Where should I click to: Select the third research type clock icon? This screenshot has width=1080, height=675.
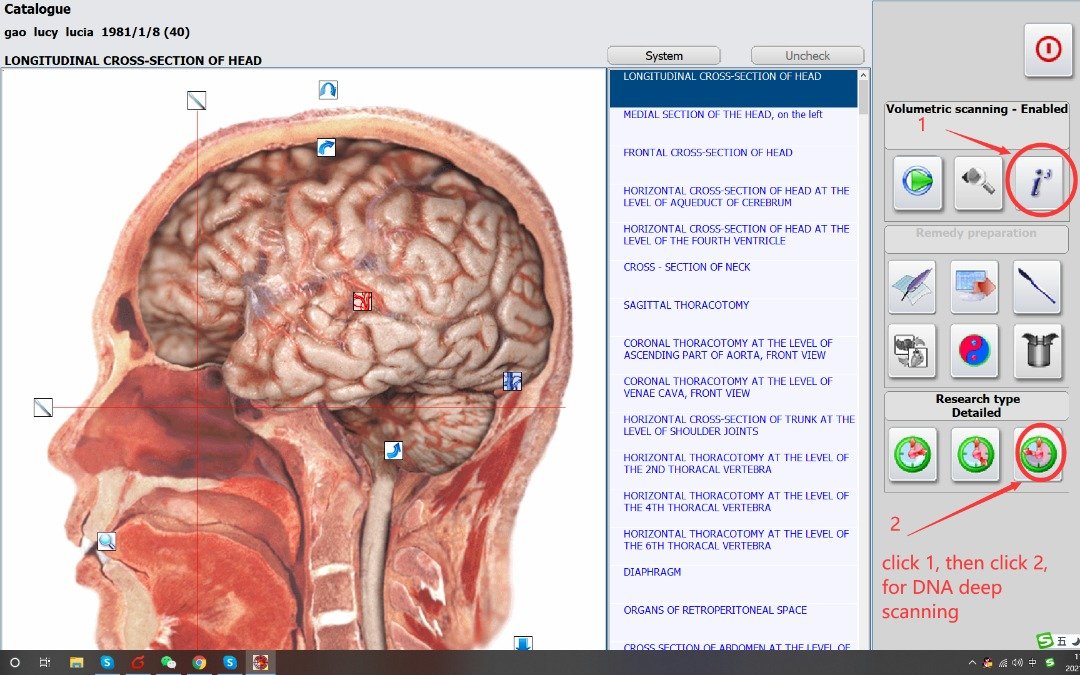[1037, 455]
